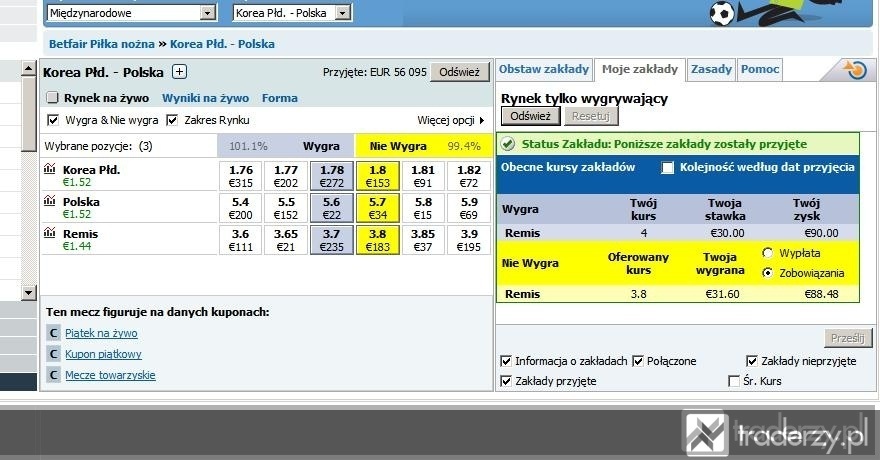
Task: Uncheck Połączone checkbox
Action: coord(638,361)
